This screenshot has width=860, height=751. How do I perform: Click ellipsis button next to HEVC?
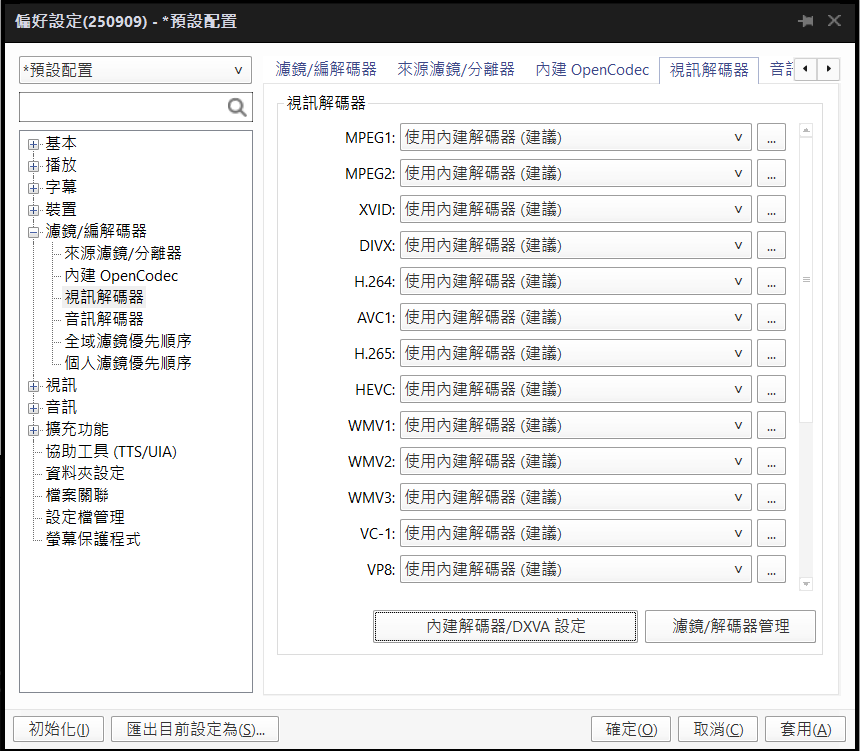pyautogui.click(x=771, y=390)
